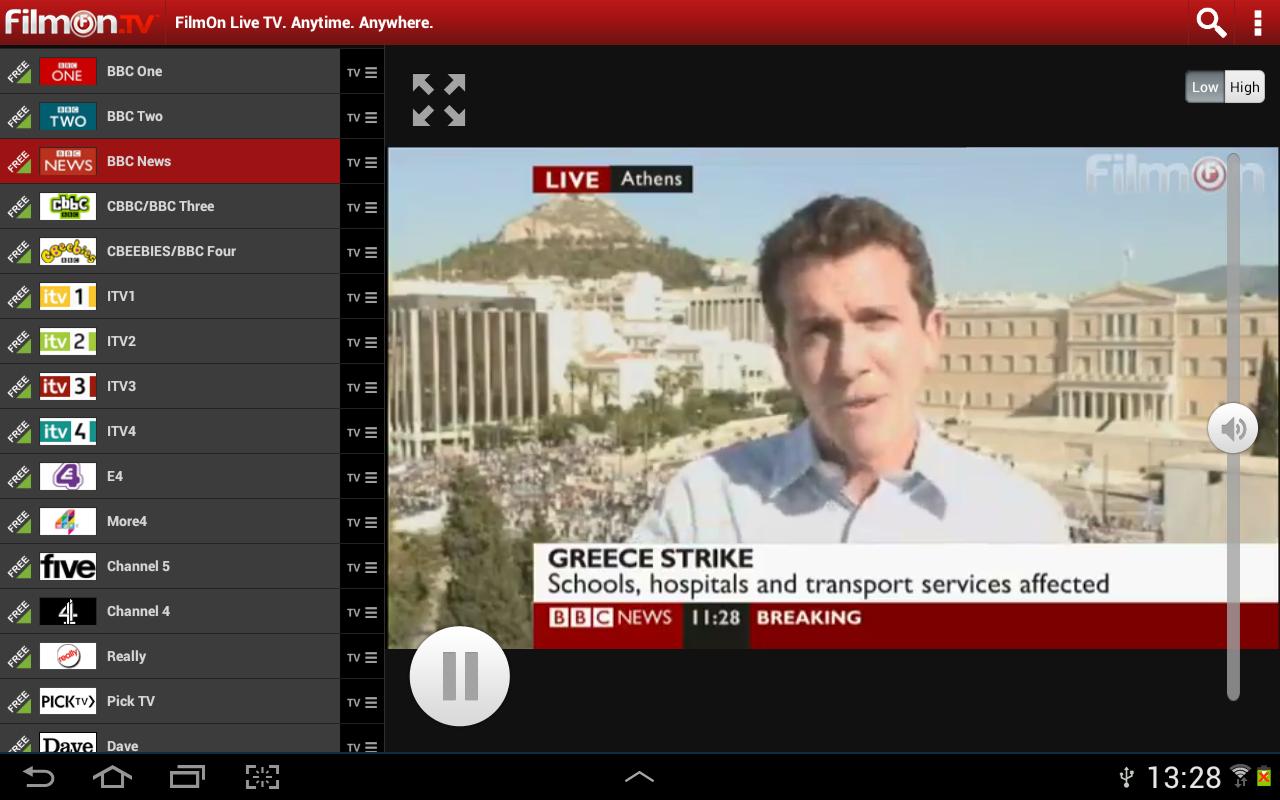Click the Channel 4 logo icon
1280x800 pixels.
(67, 611)
